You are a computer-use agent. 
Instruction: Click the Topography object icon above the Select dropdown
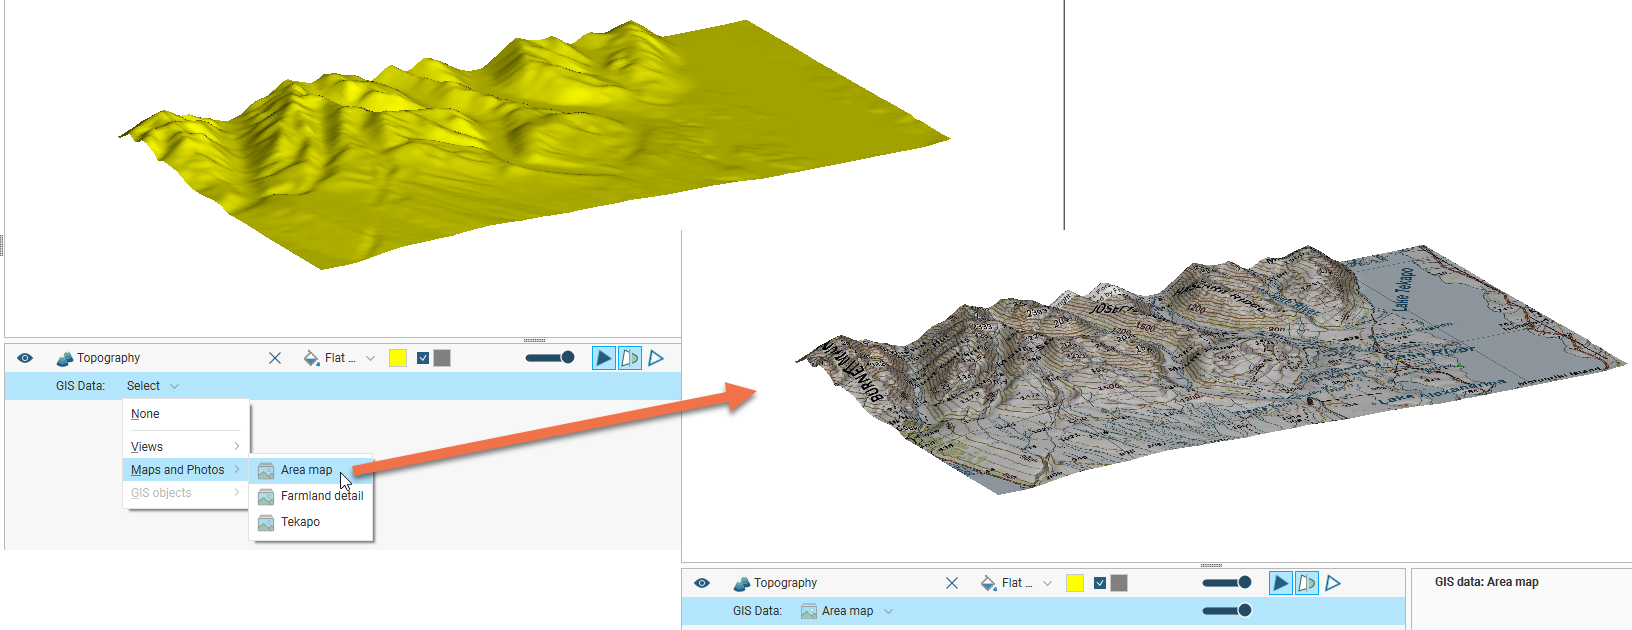point(65,358)
